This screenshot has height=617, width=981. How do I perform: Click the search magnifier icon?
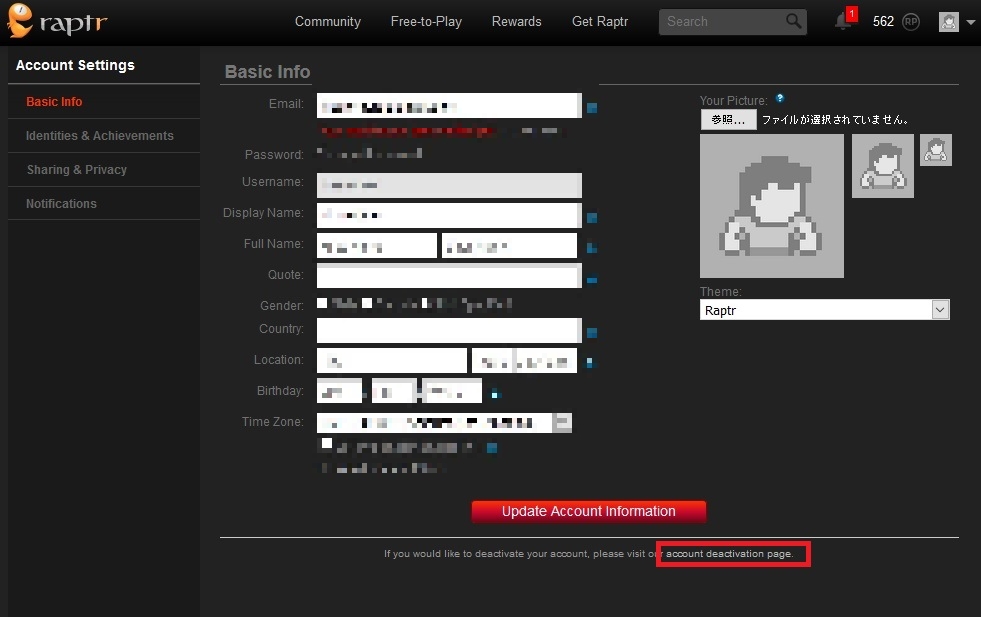tap(793, 21)
